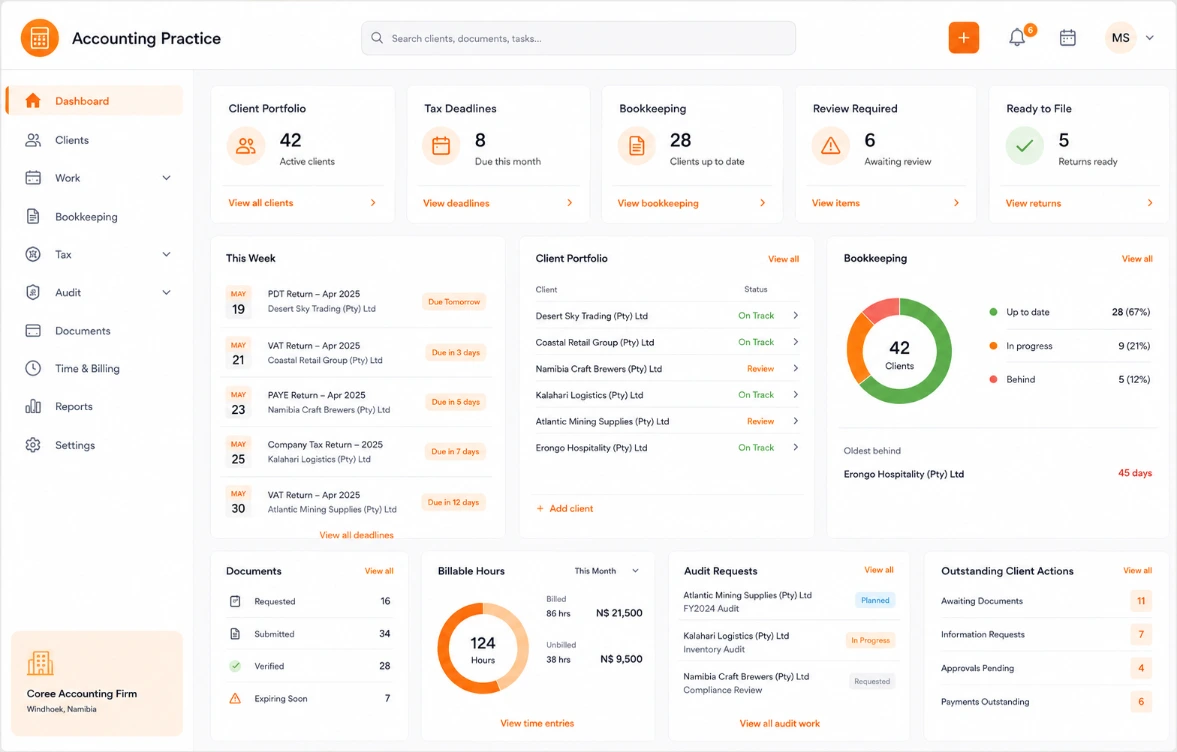The height and width of the screenshot is (752, 1177).
Task: Click the Coree Accounting Firm building icon
Action: 41,663
